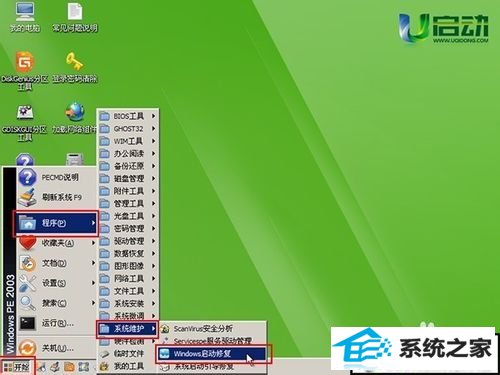This screenshot has width=500, height=375.
Task: Click the PECMD说明 question mark icon in Start menu
Action: click(27, 177)
